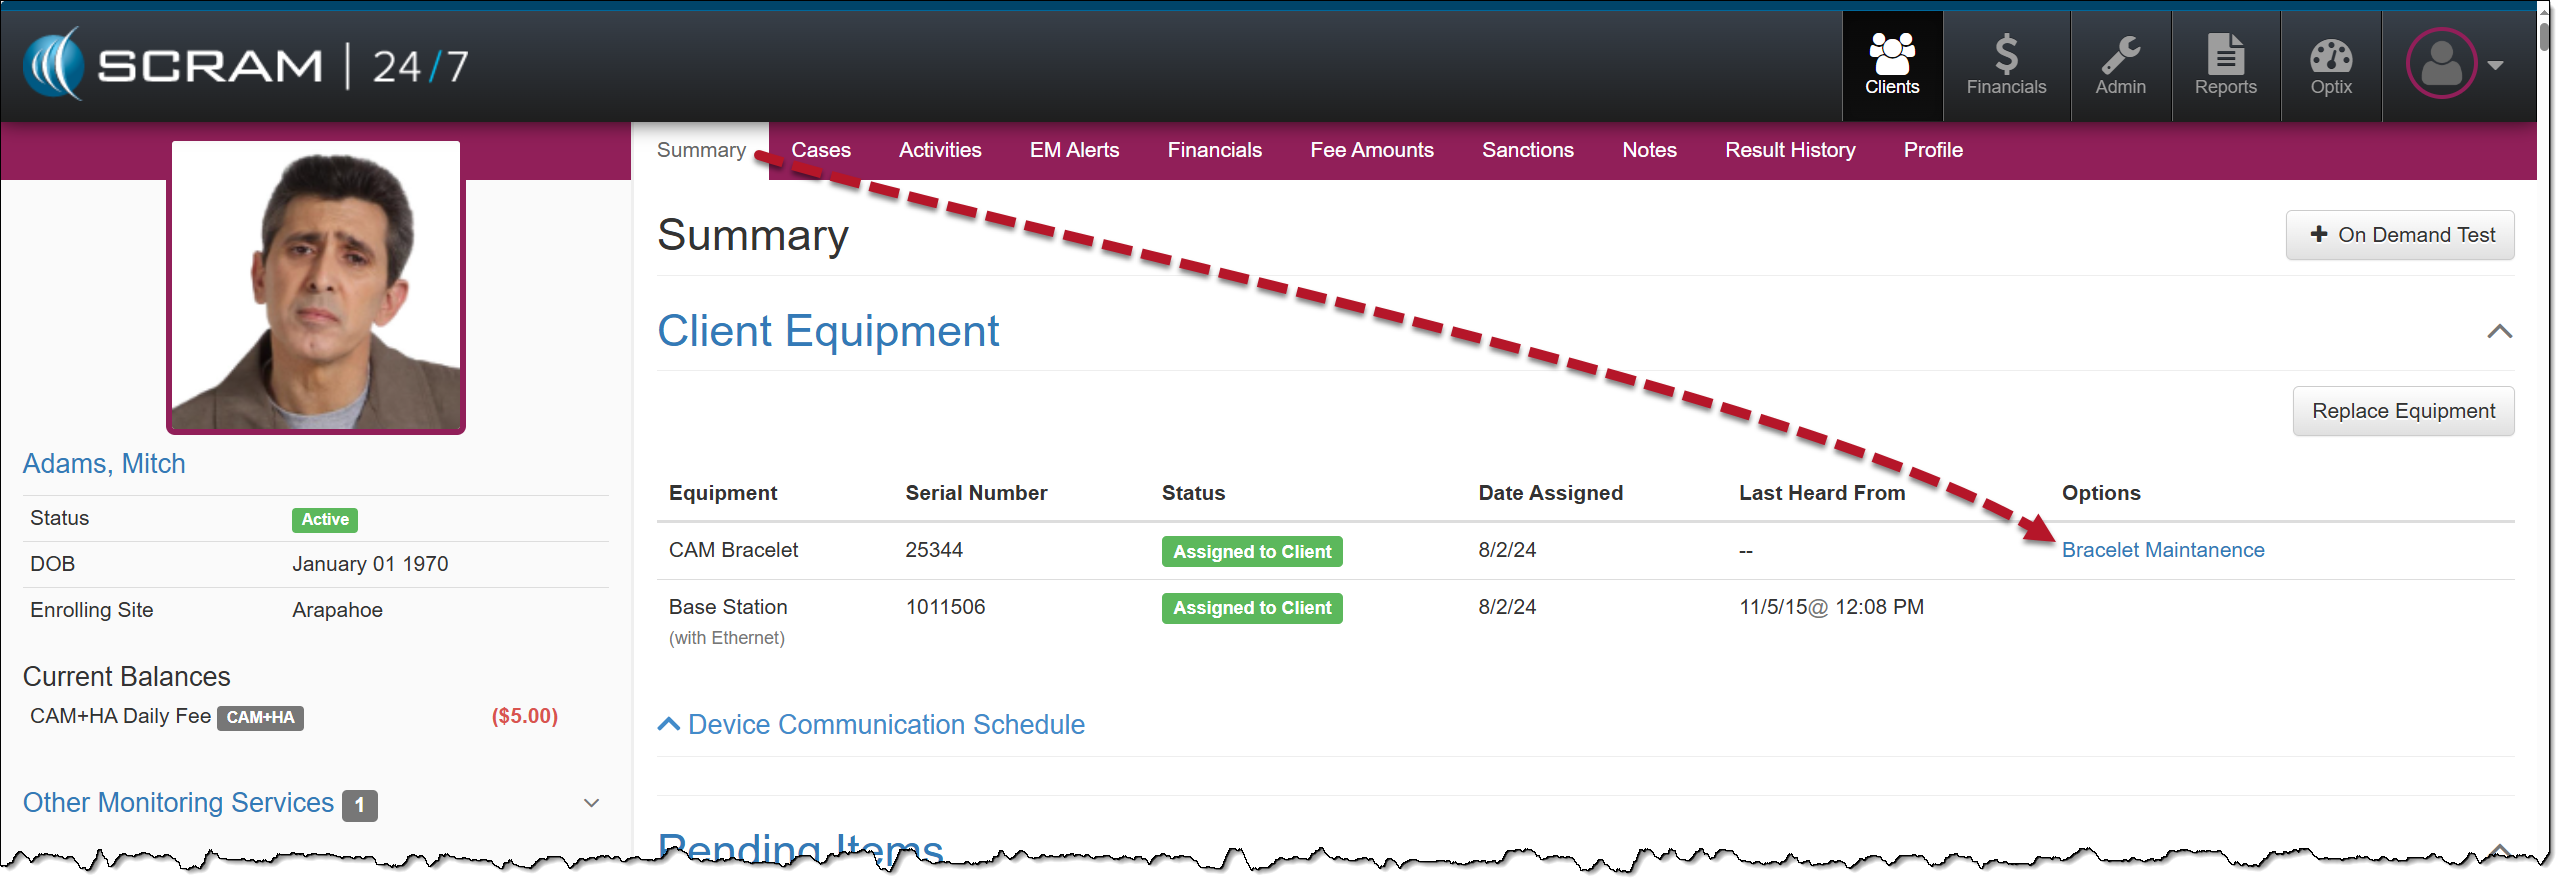The width and height of the screenshot is (2563, 891).
Task: Click the On Demand Test button
Action: click(2399, 235)
